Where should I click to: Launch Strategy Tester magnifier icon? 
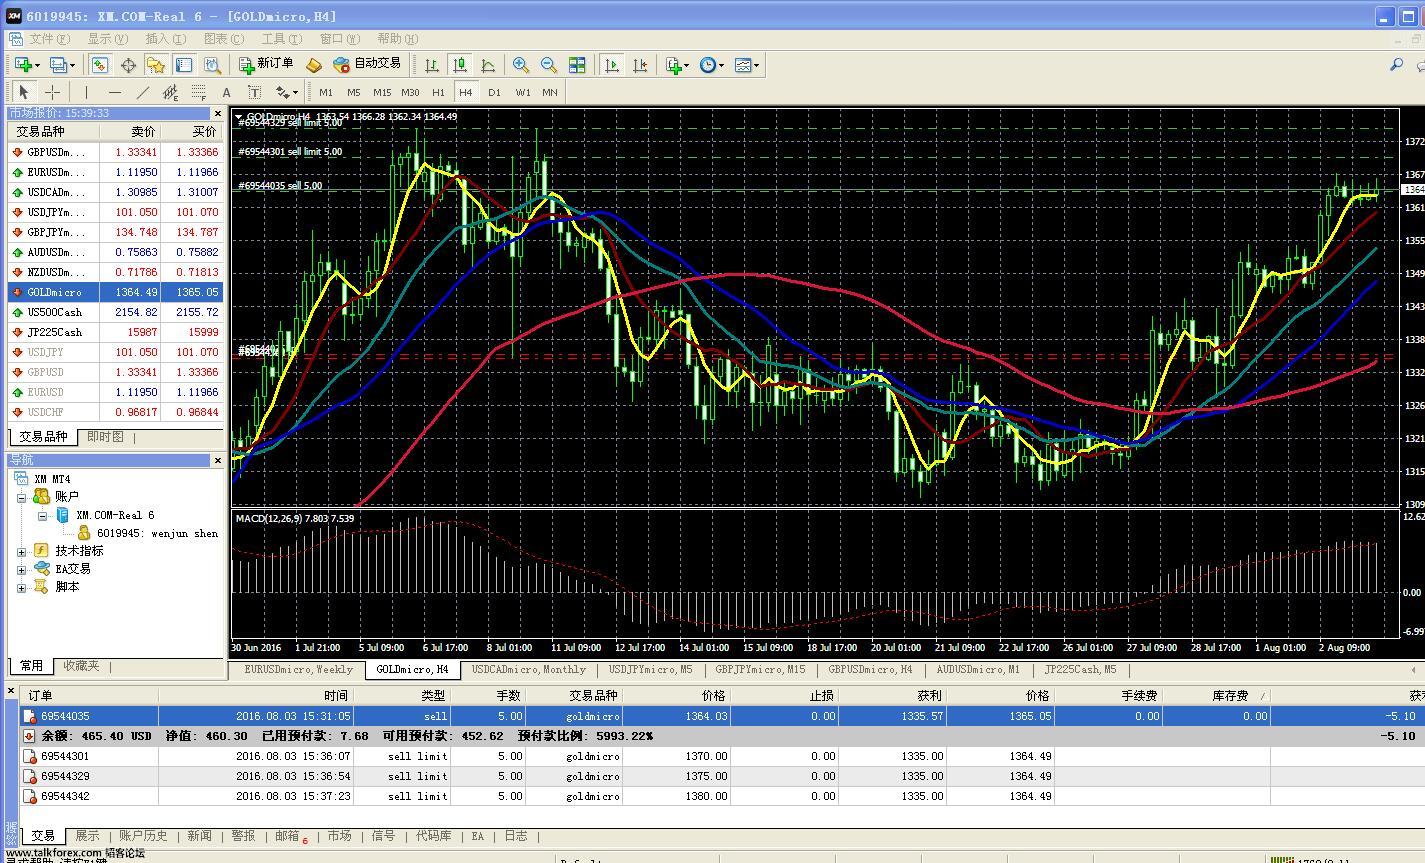point(212,65)
